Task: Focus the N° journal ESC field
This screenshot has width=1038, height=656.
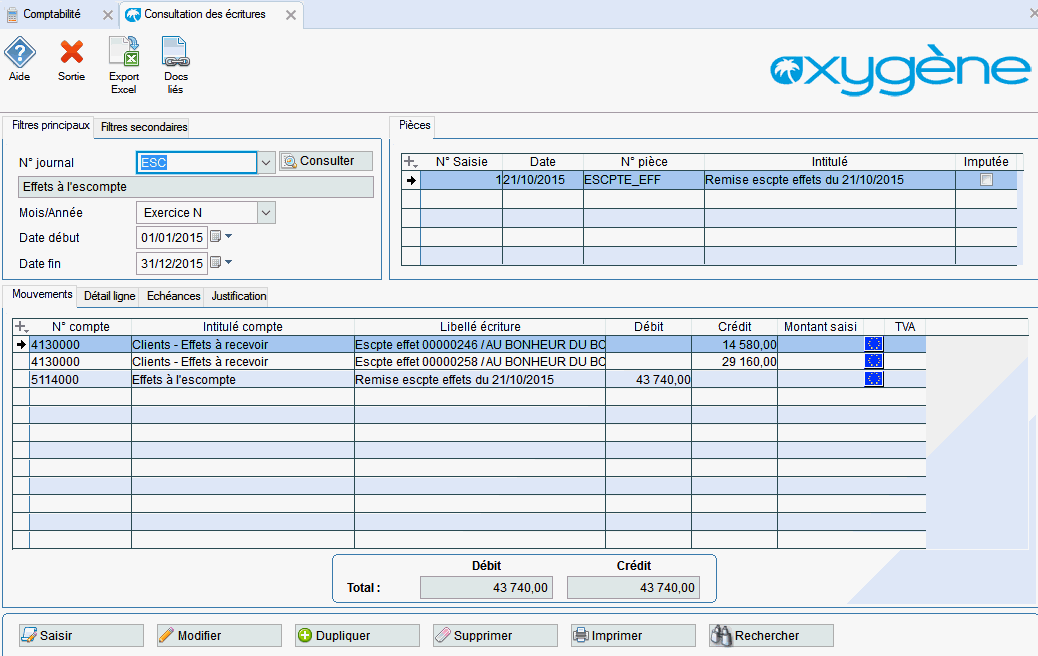Action: [197, 163]
